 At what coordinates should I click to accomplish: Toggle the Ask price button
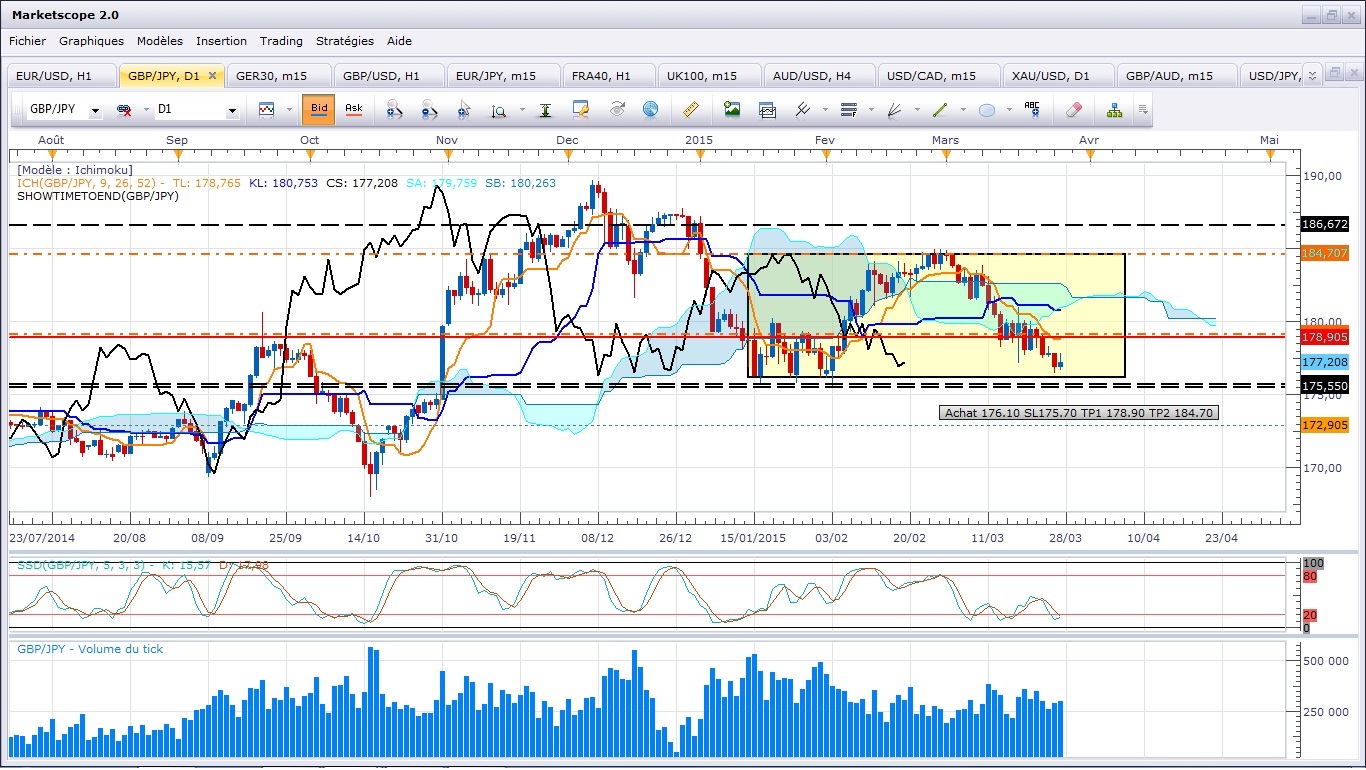click(353, 109)
